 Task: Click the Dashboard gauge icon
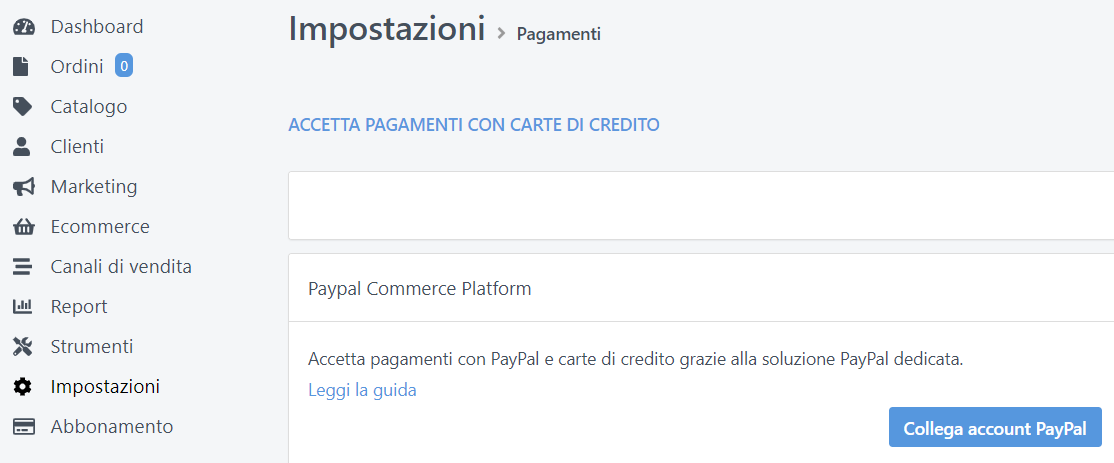point(22,27)
